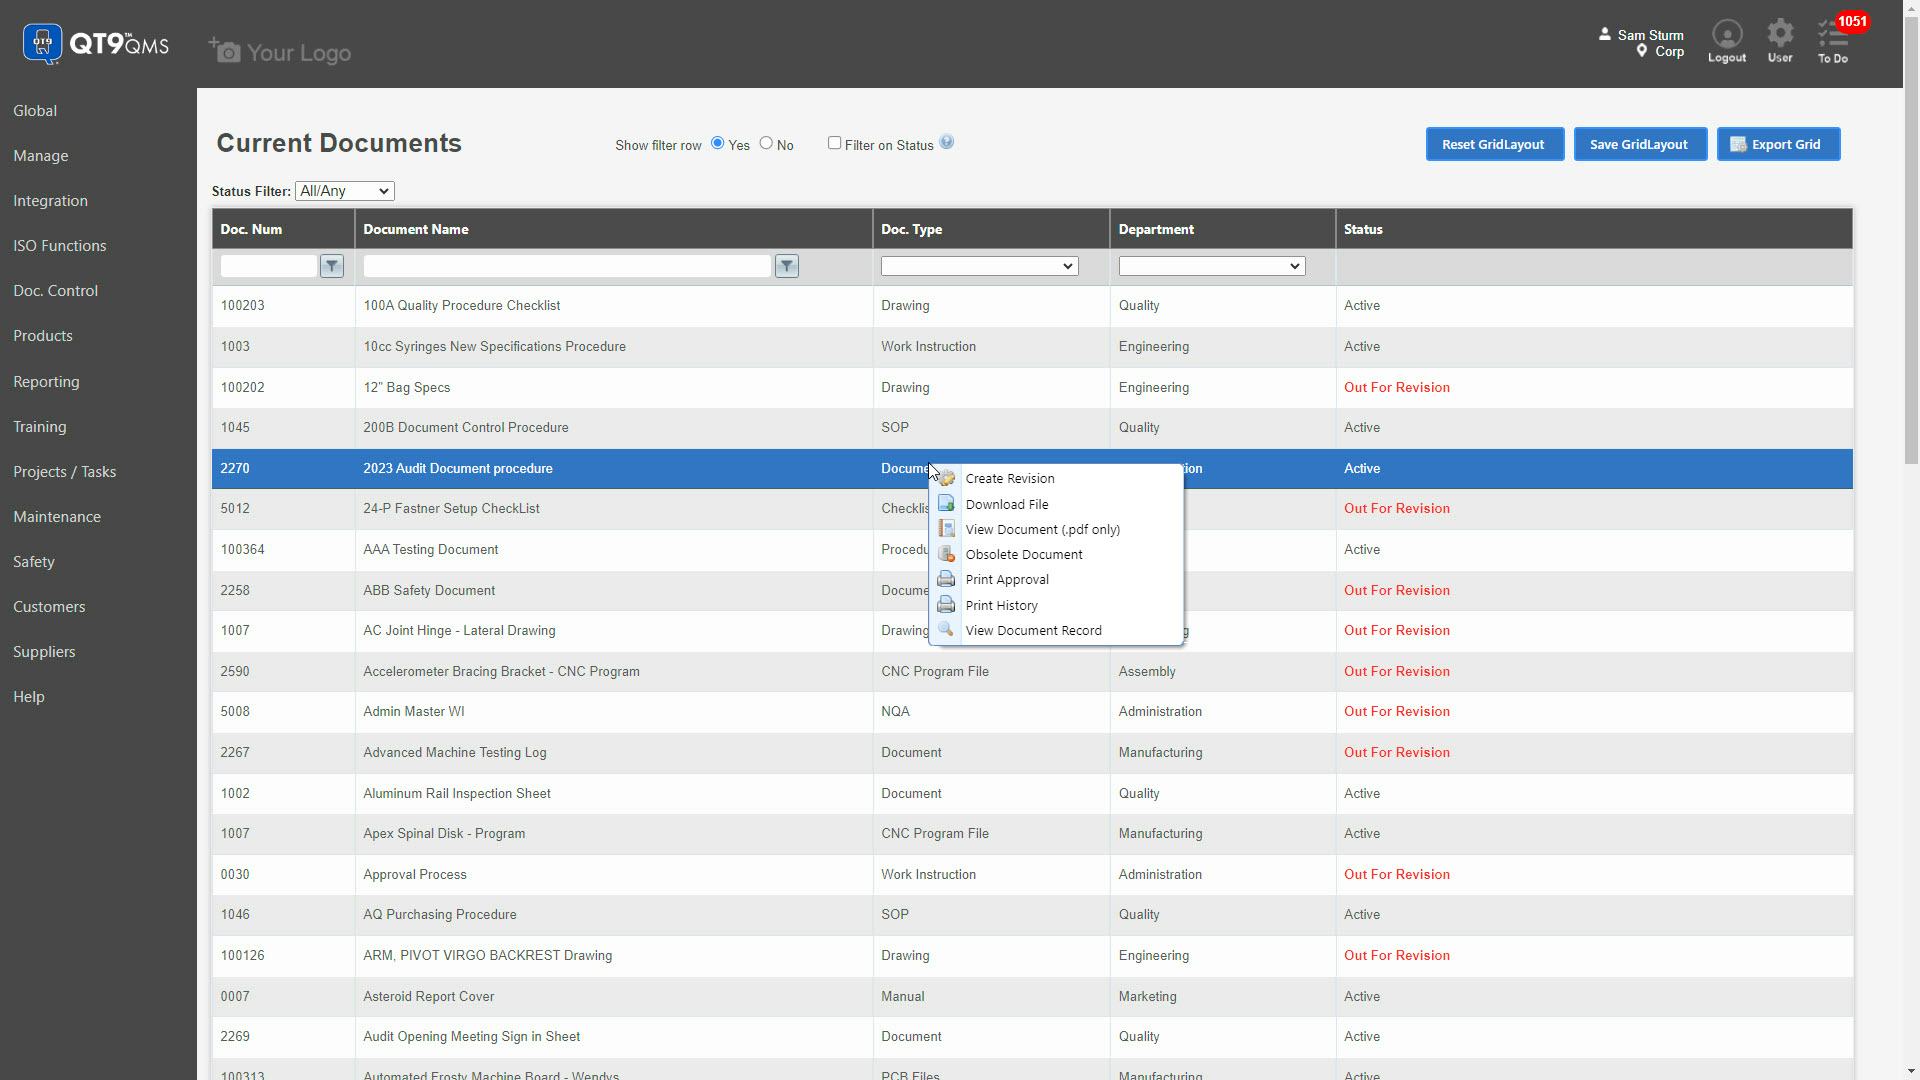
Task: Click the Save GridLayout button
Action: pyautogui.click(x=1639, y=143)
